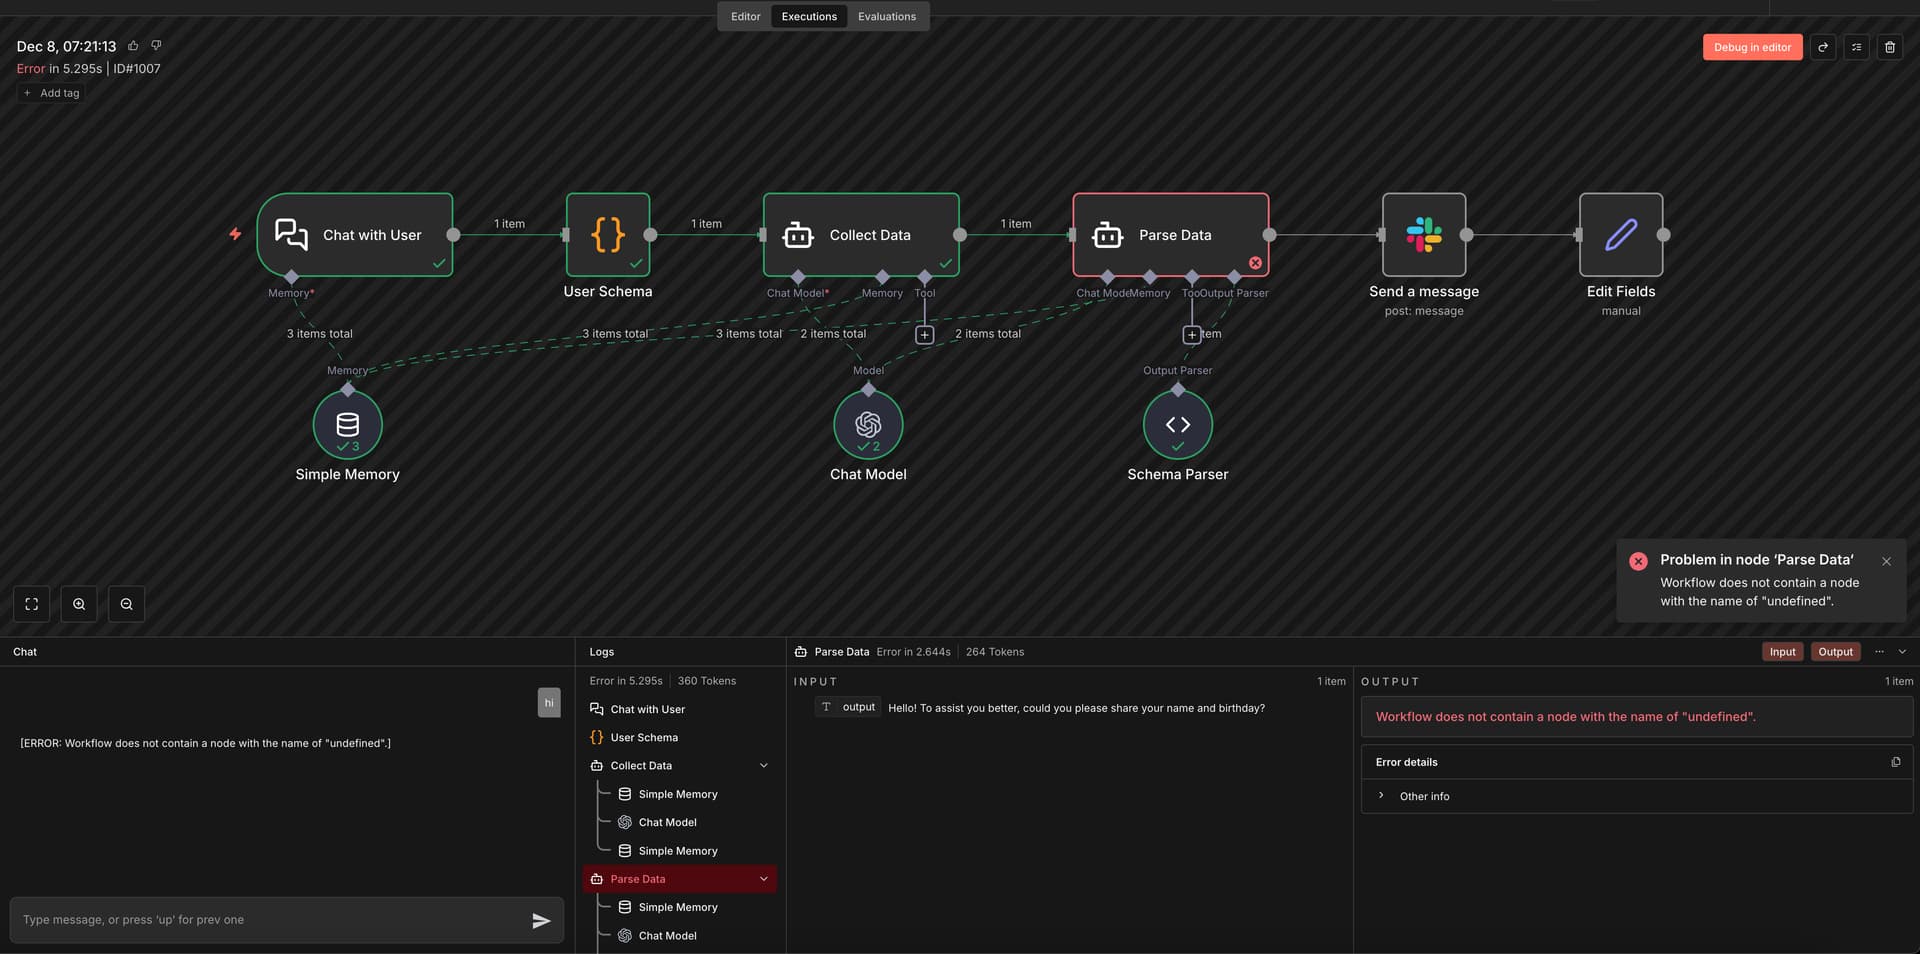Give the execution a thumbs down
The image size is (1920, 954).
coord(156,46)
